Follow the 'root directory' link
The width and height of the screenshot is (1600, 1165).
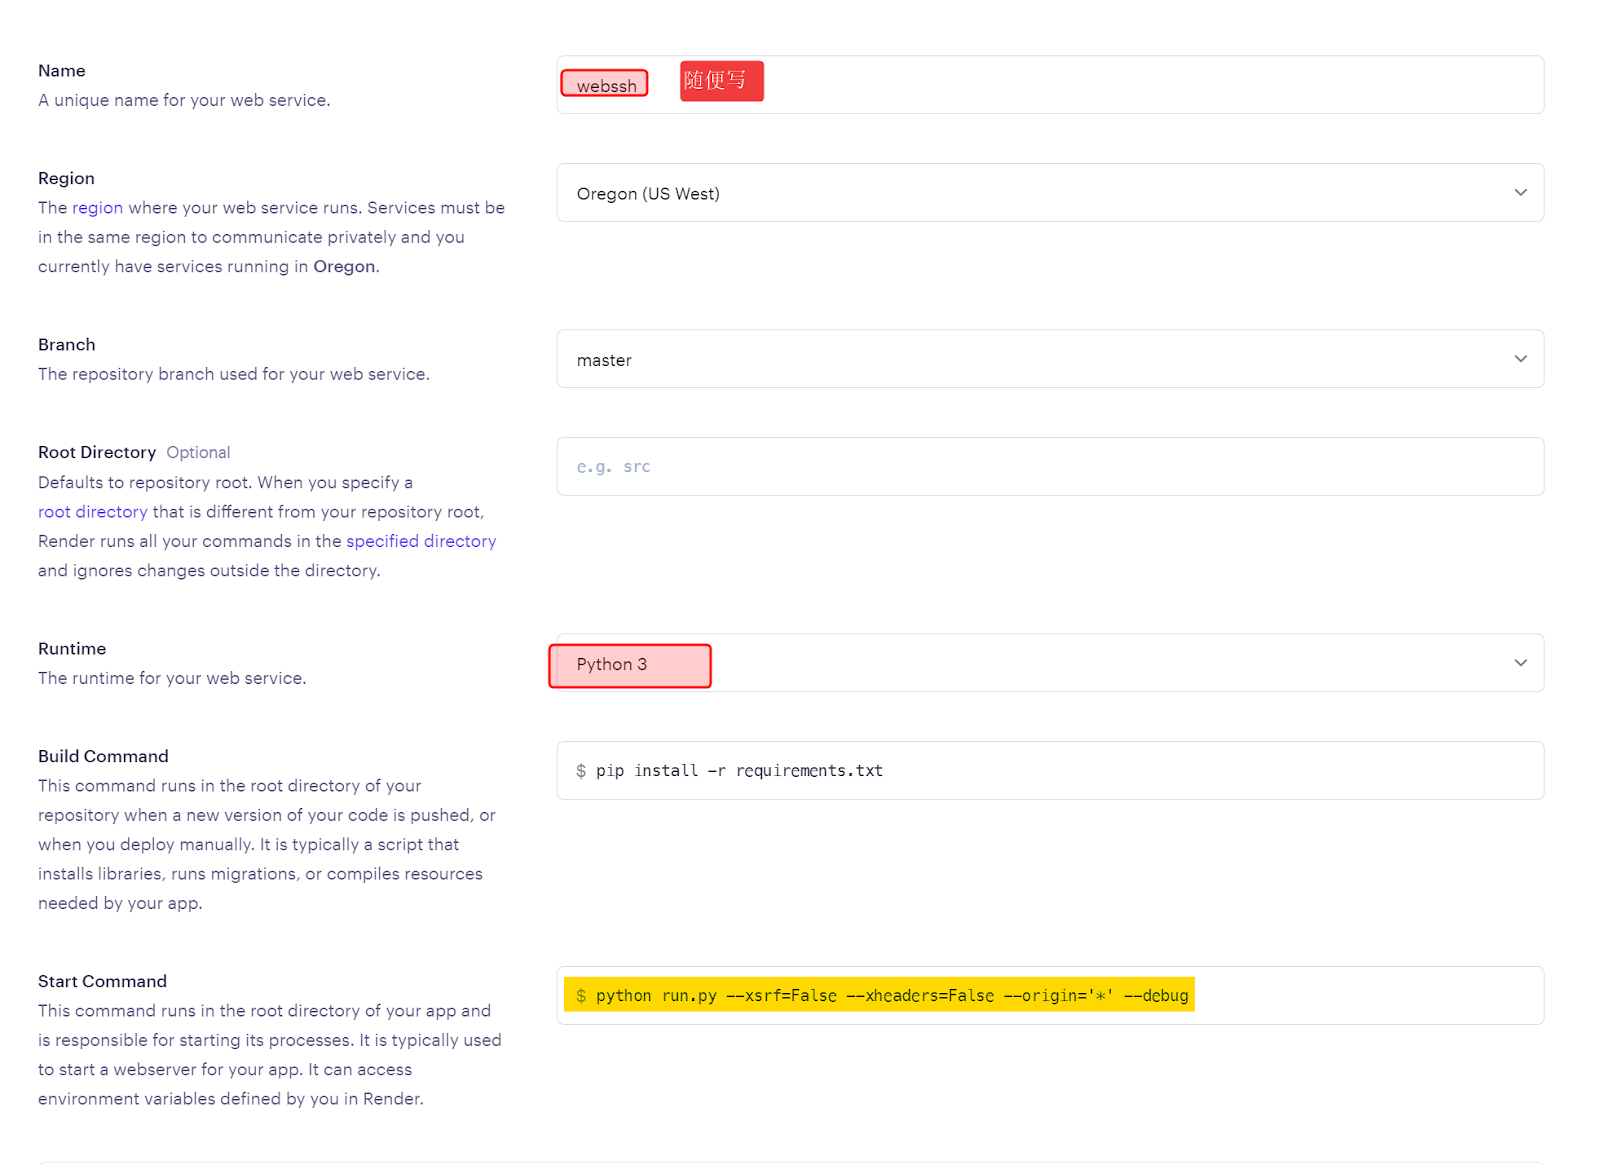click(92, 512)
